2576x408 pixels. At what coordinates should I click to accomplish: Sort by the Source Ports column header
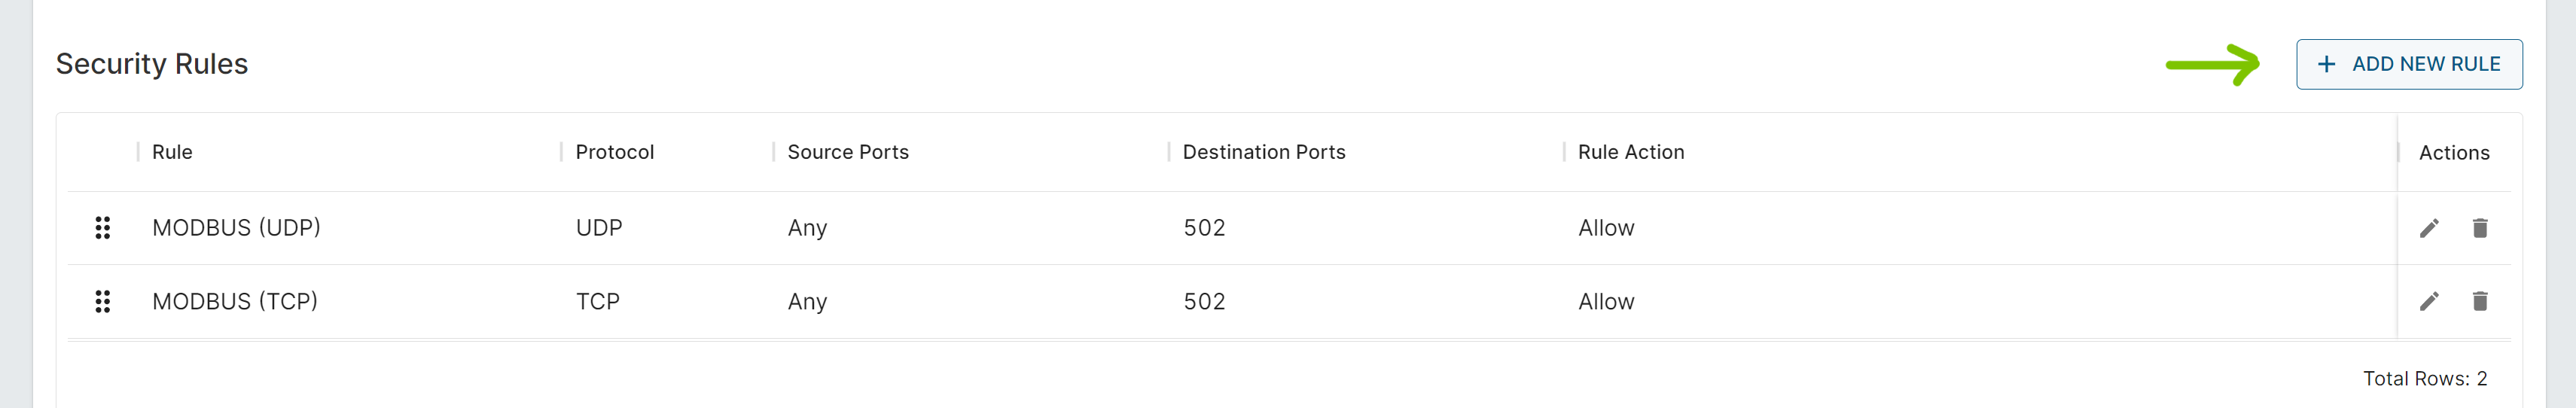(x=848, y=152)
